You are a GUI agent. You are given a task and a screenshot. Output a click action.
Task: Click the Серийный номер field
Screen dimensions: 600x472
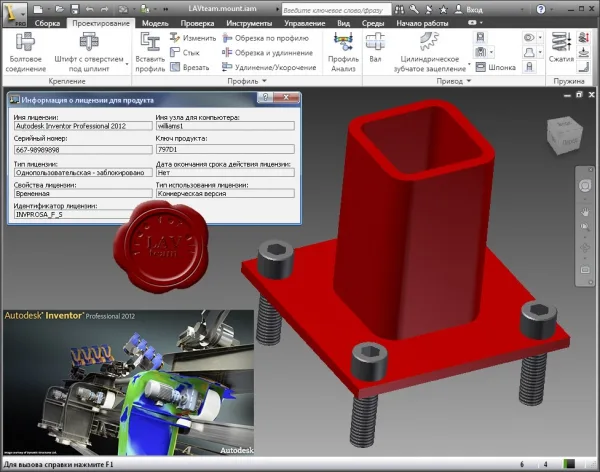pyautogui.click(x=83, y=150)
